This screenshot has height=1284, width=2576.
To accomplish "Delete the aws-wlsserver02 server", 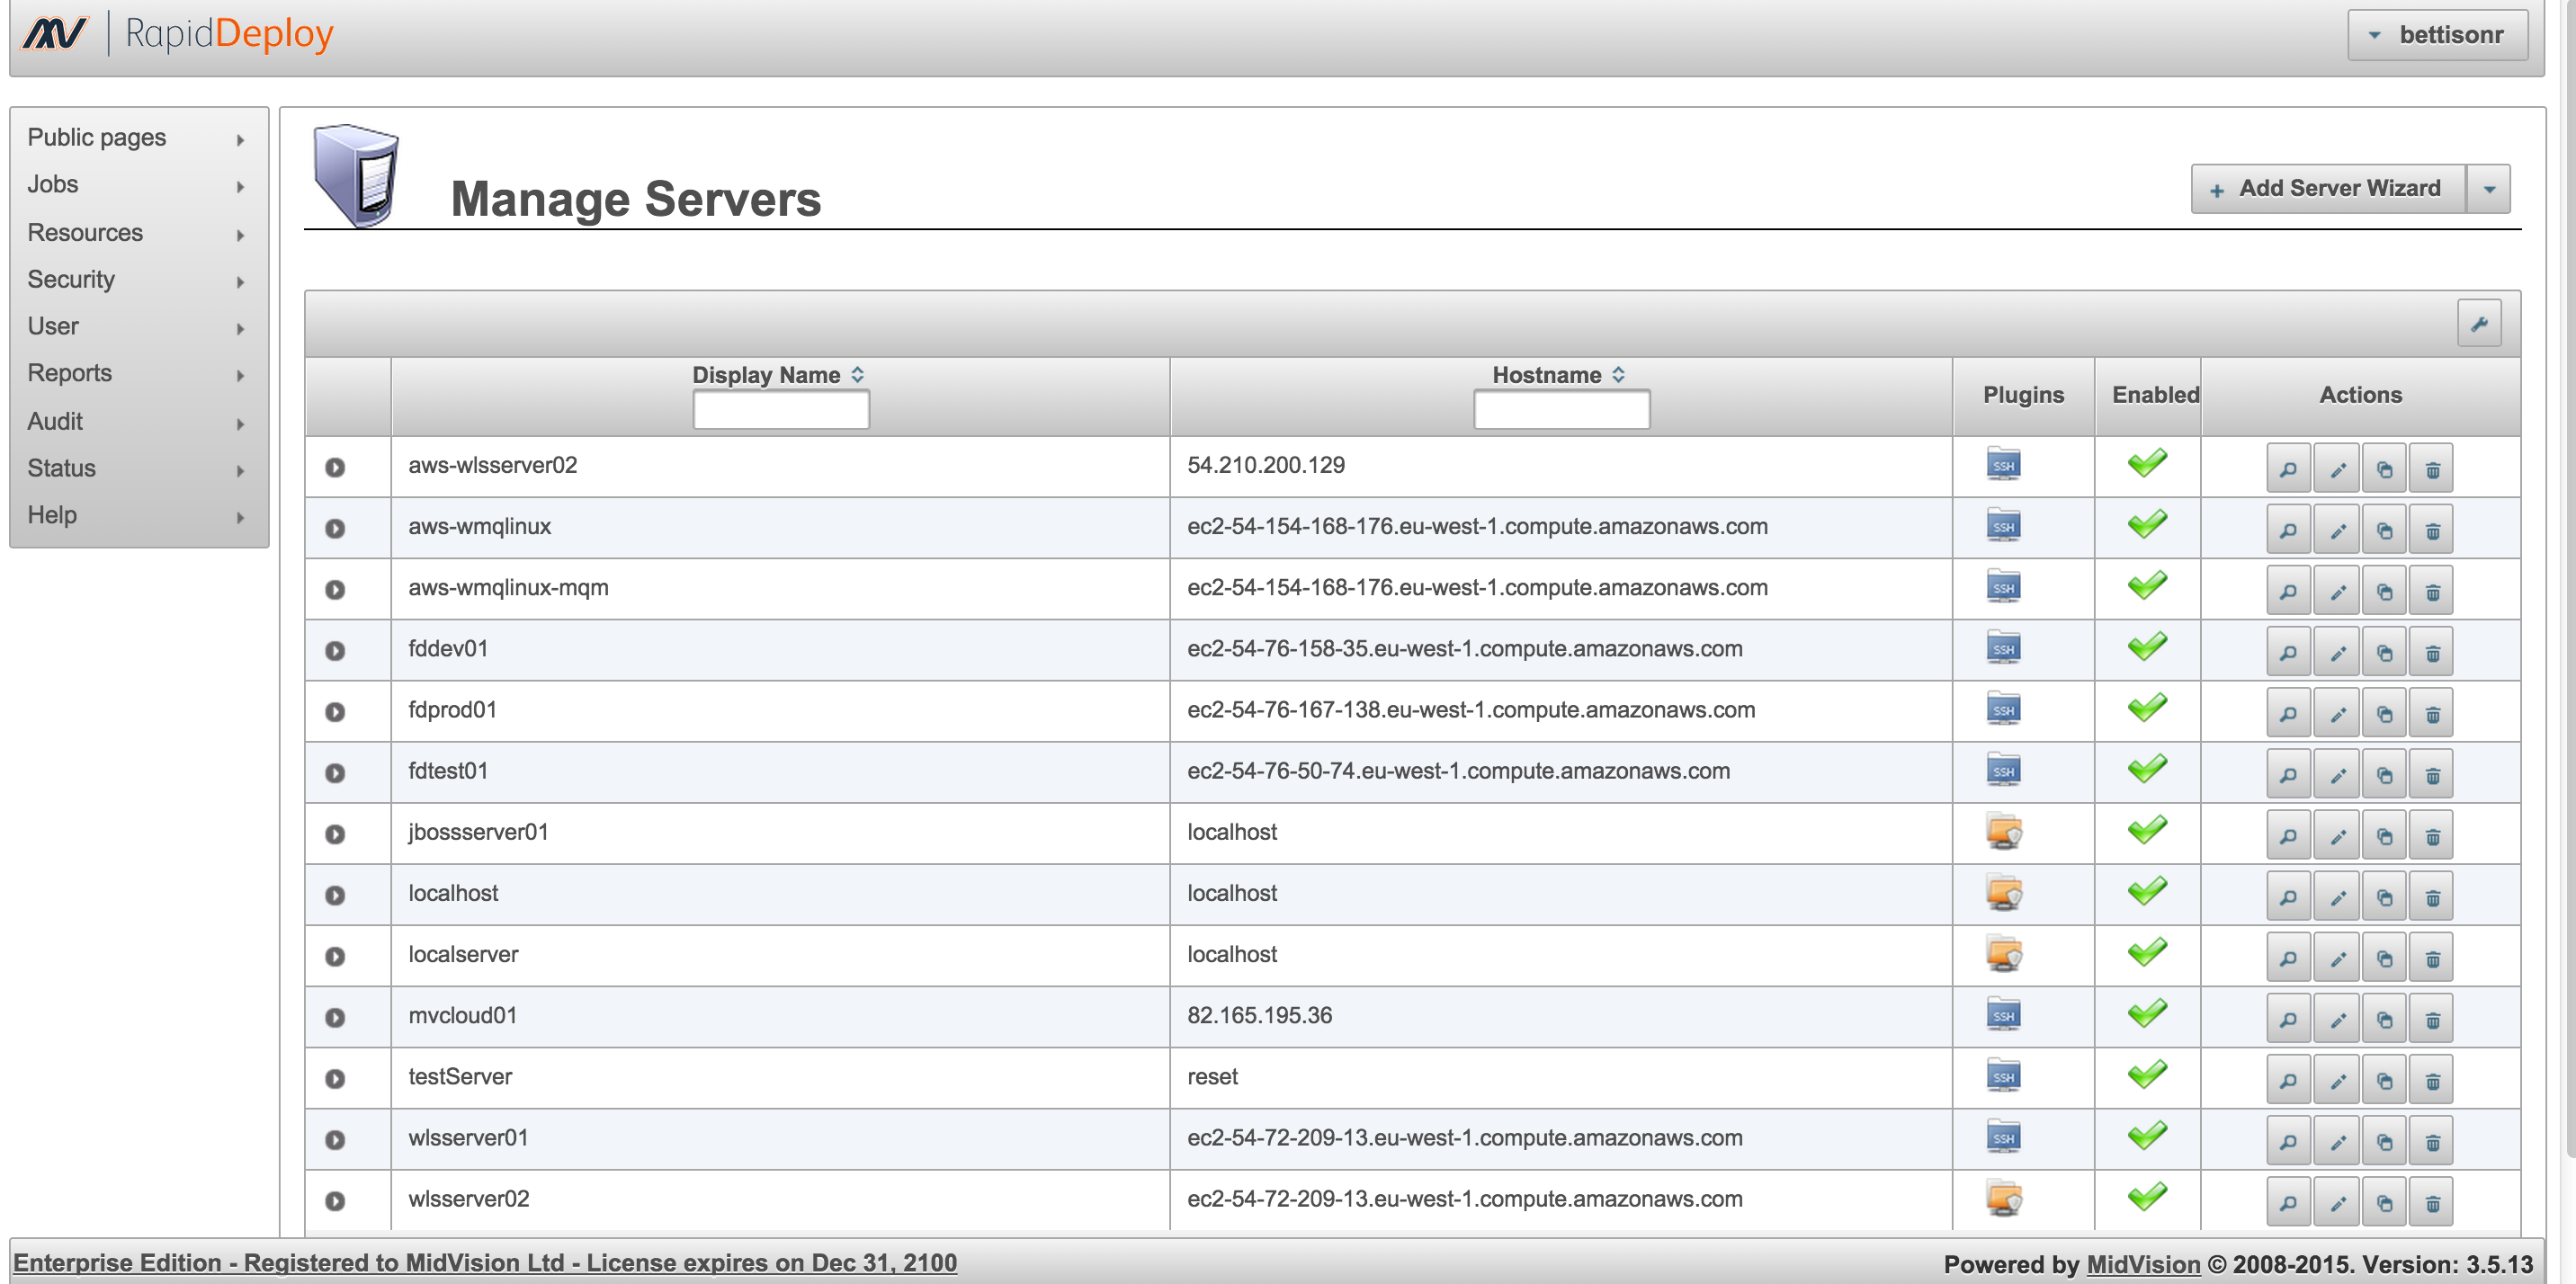I will (x=2433, y=468).
